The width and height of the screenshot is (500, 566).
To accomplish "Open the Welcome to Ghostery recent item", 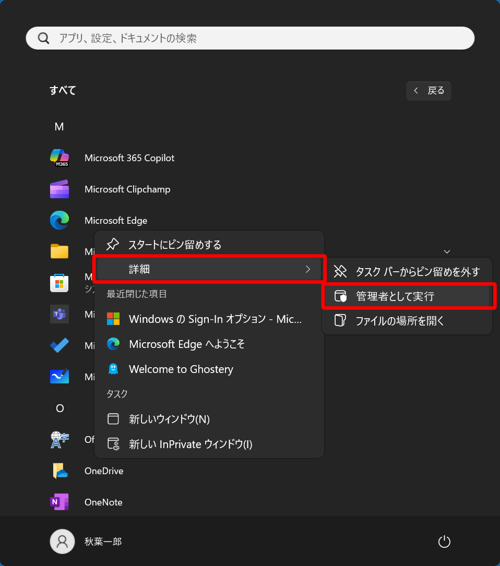I will [209, 369].
